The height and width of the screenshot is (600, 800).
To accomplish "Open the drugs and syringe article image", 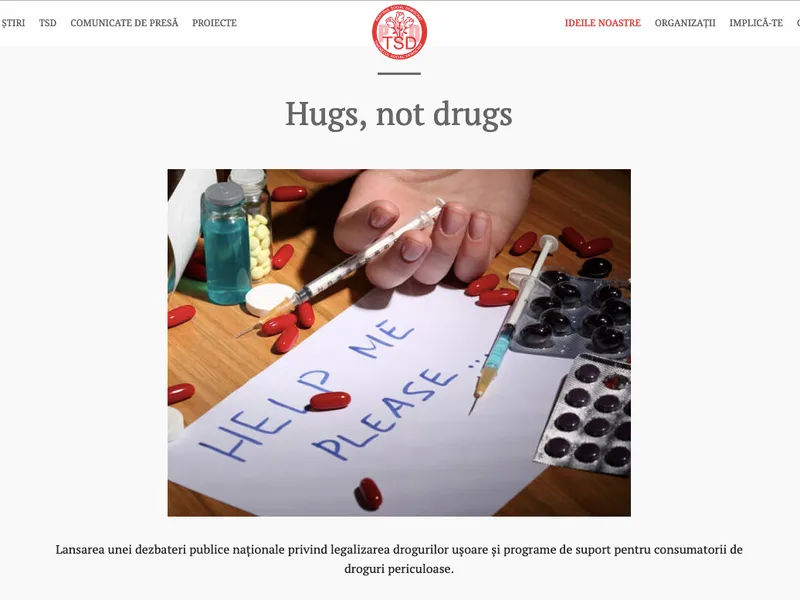I will (x=399, y=342).
